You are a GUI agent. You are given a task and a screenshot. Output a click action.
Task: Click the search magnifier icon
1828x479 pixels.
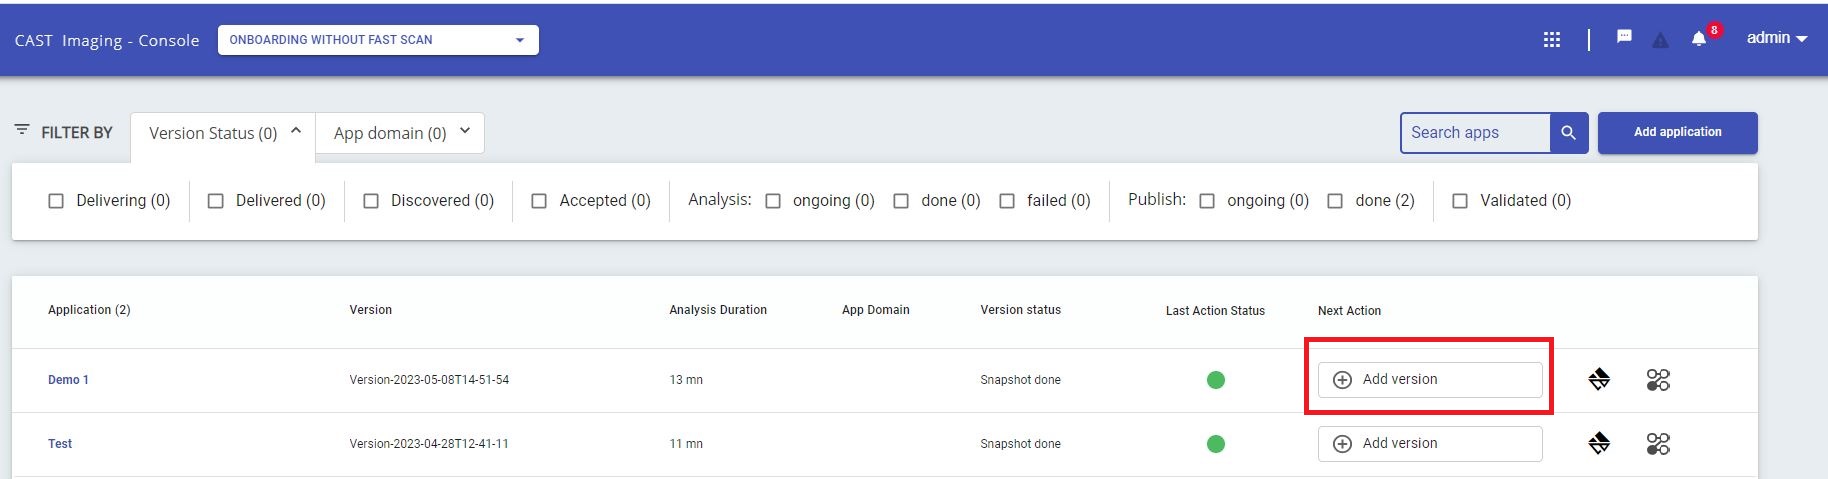coord(1568,133)
